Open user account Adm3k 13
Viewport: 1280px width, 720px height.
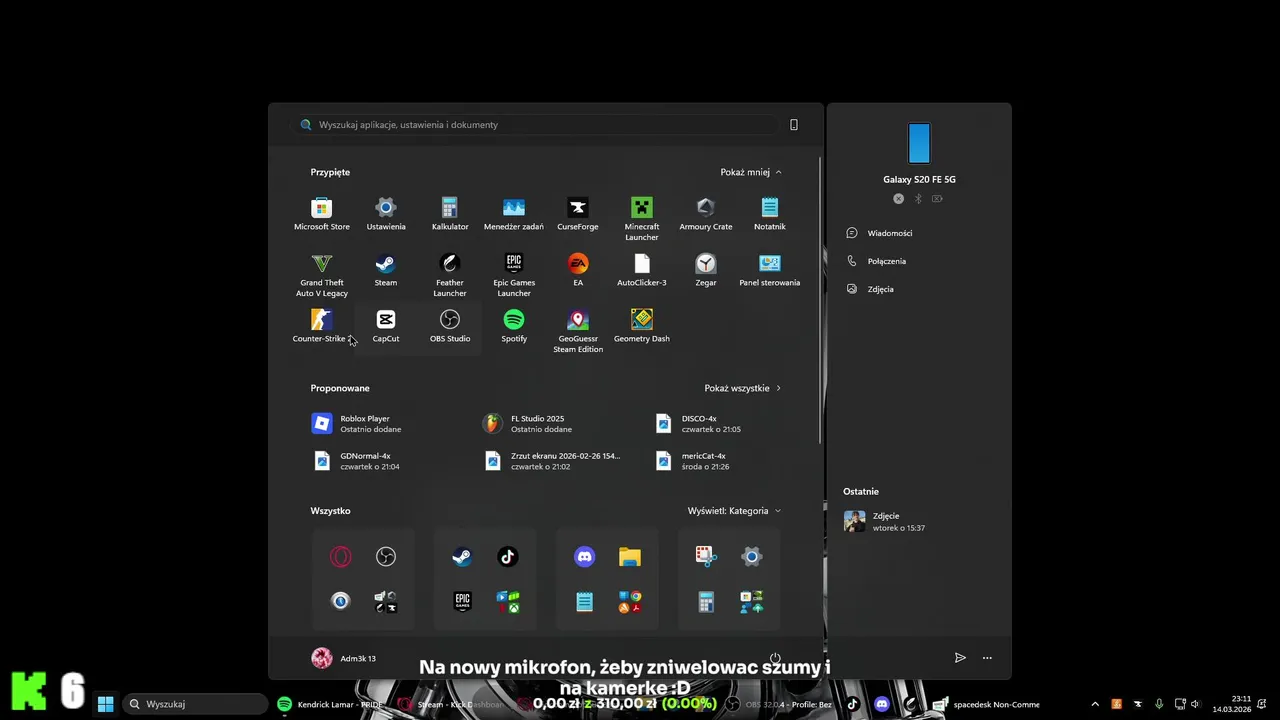(x=344, y=658)
